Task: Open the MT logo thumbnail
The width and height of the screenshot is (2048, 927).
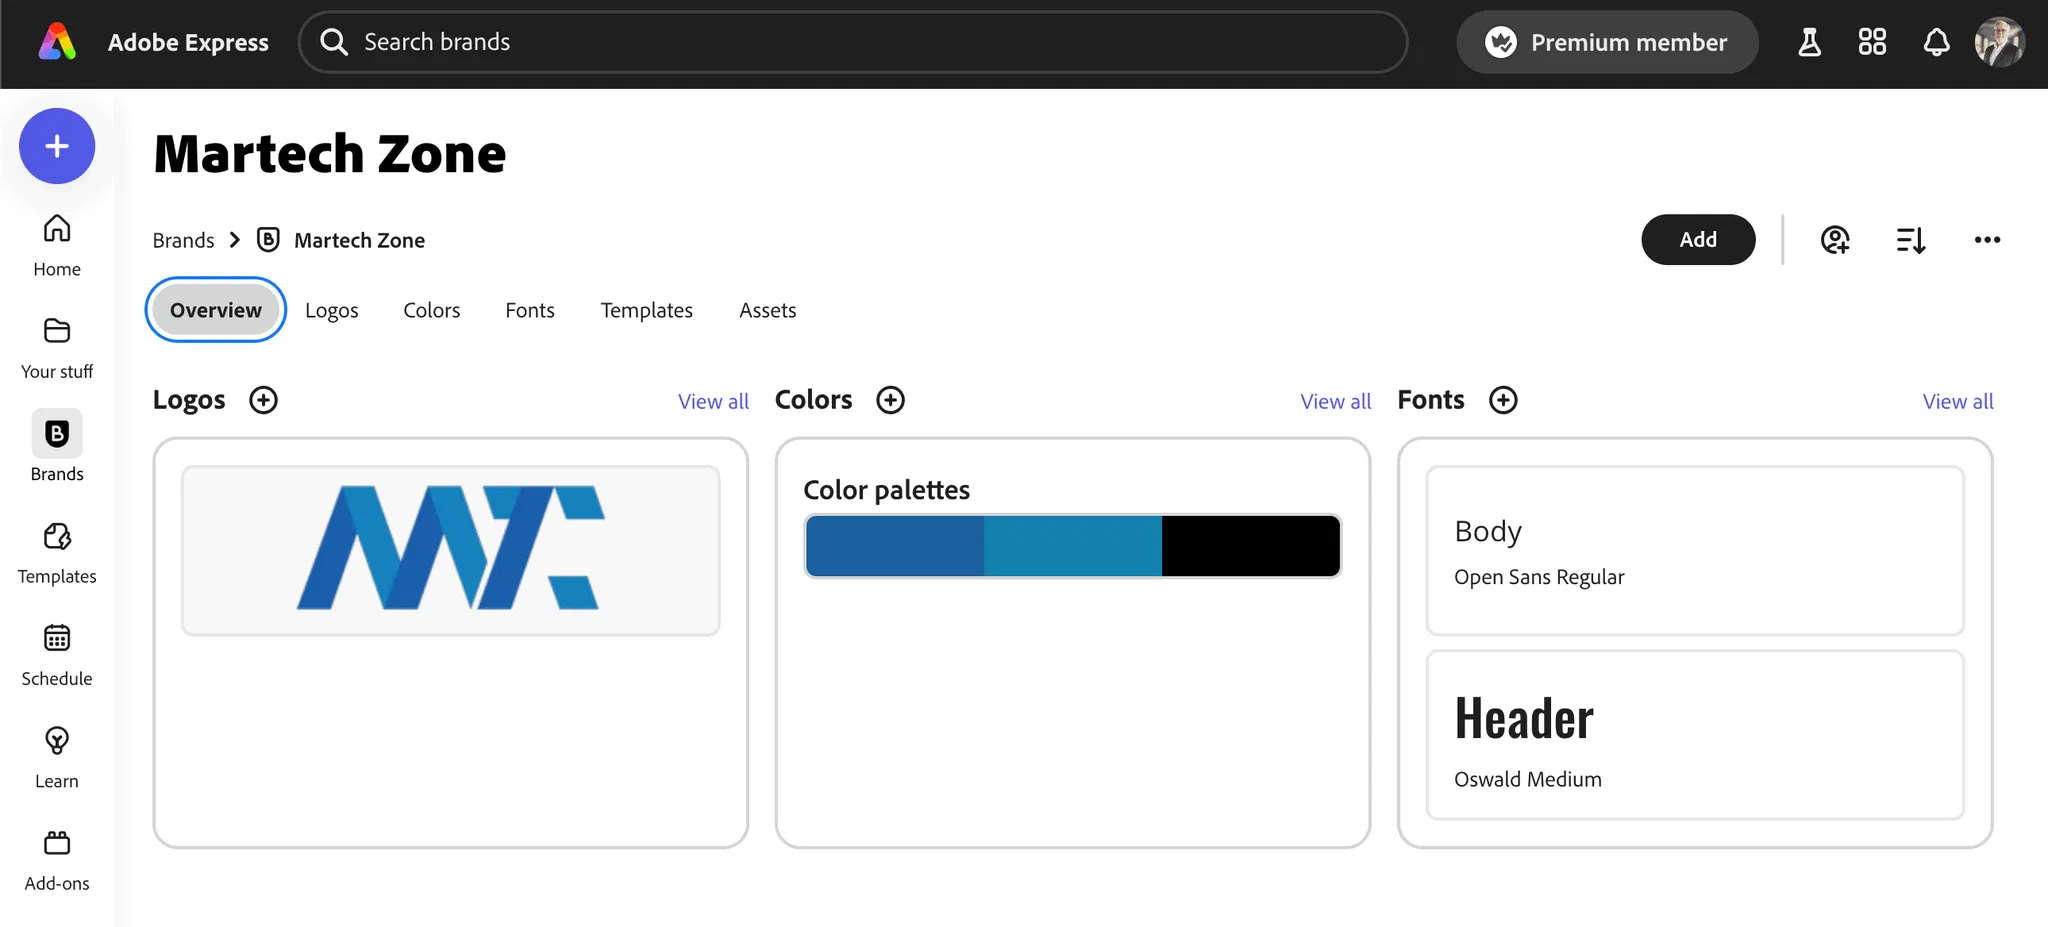Action: [450, 550]
